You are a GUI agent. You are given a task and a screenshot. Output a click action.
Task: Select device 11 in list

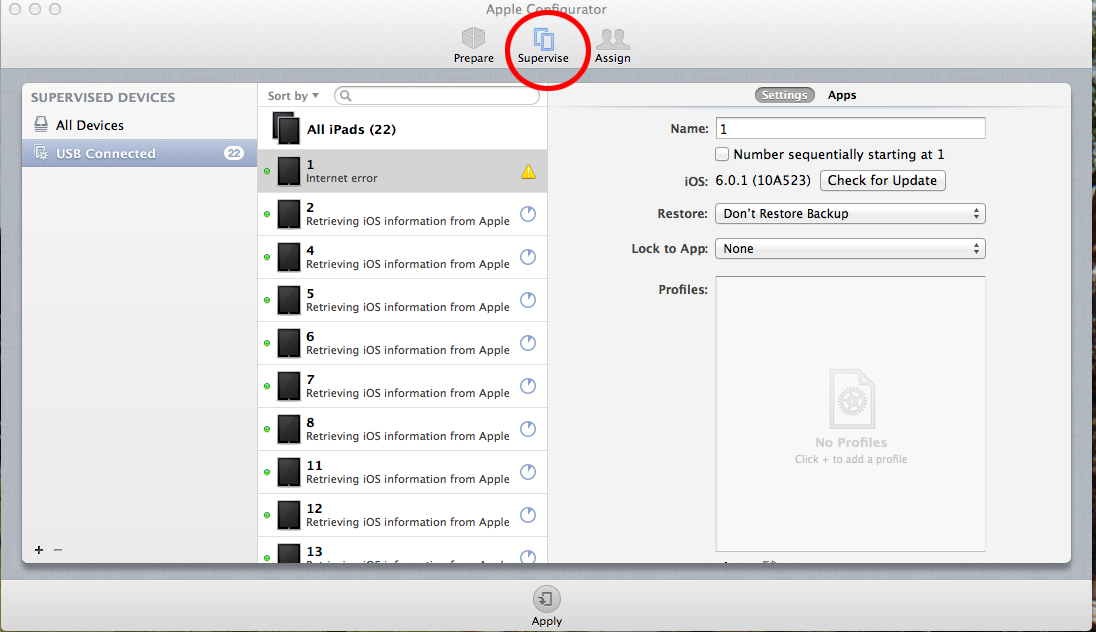tap(403, 472)
